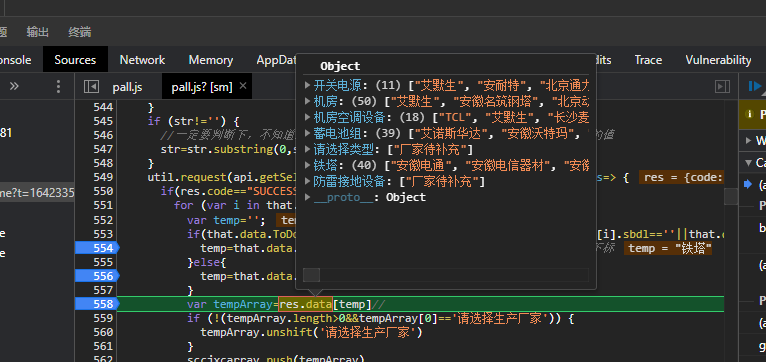Click the popup's horizontal scrollbar thumb
766x362 pixels.
coord(312,275)
